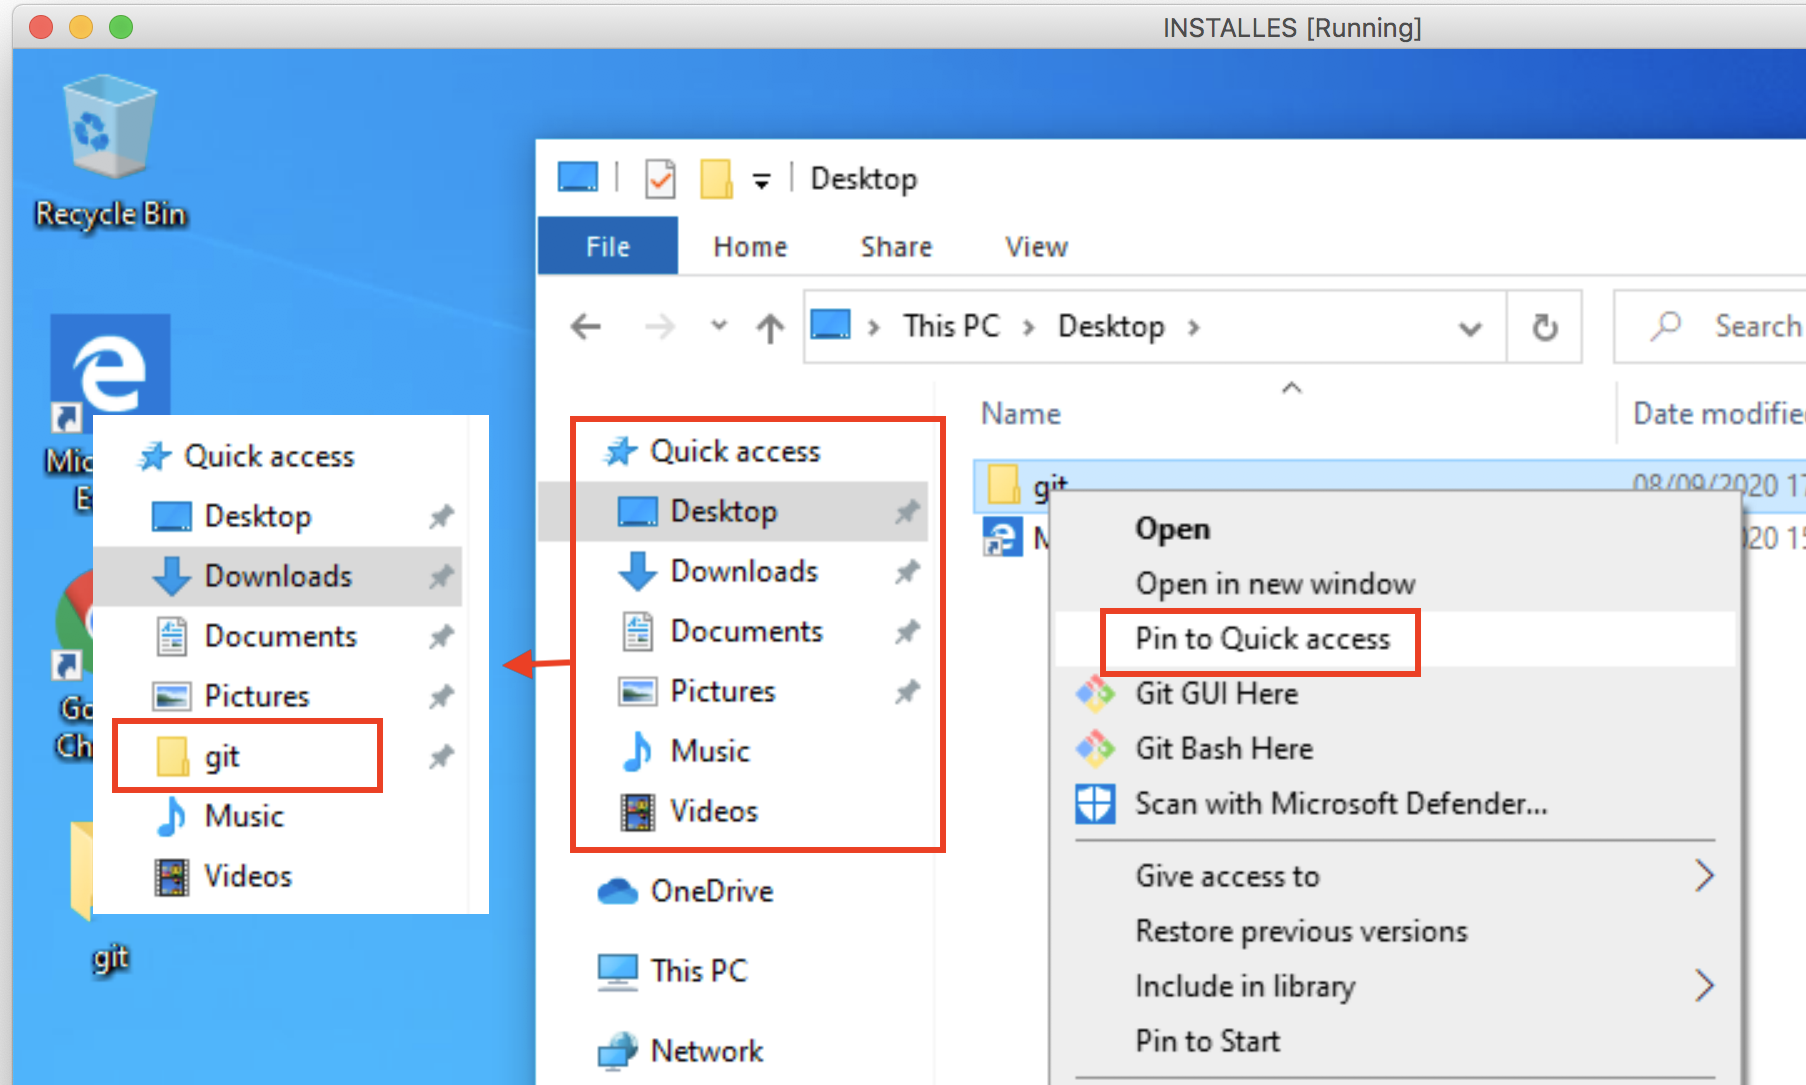The width and height of the screenshot is (1806, 1085).
Task: Click the Forward navigation arrow
Action: [660, 326]
